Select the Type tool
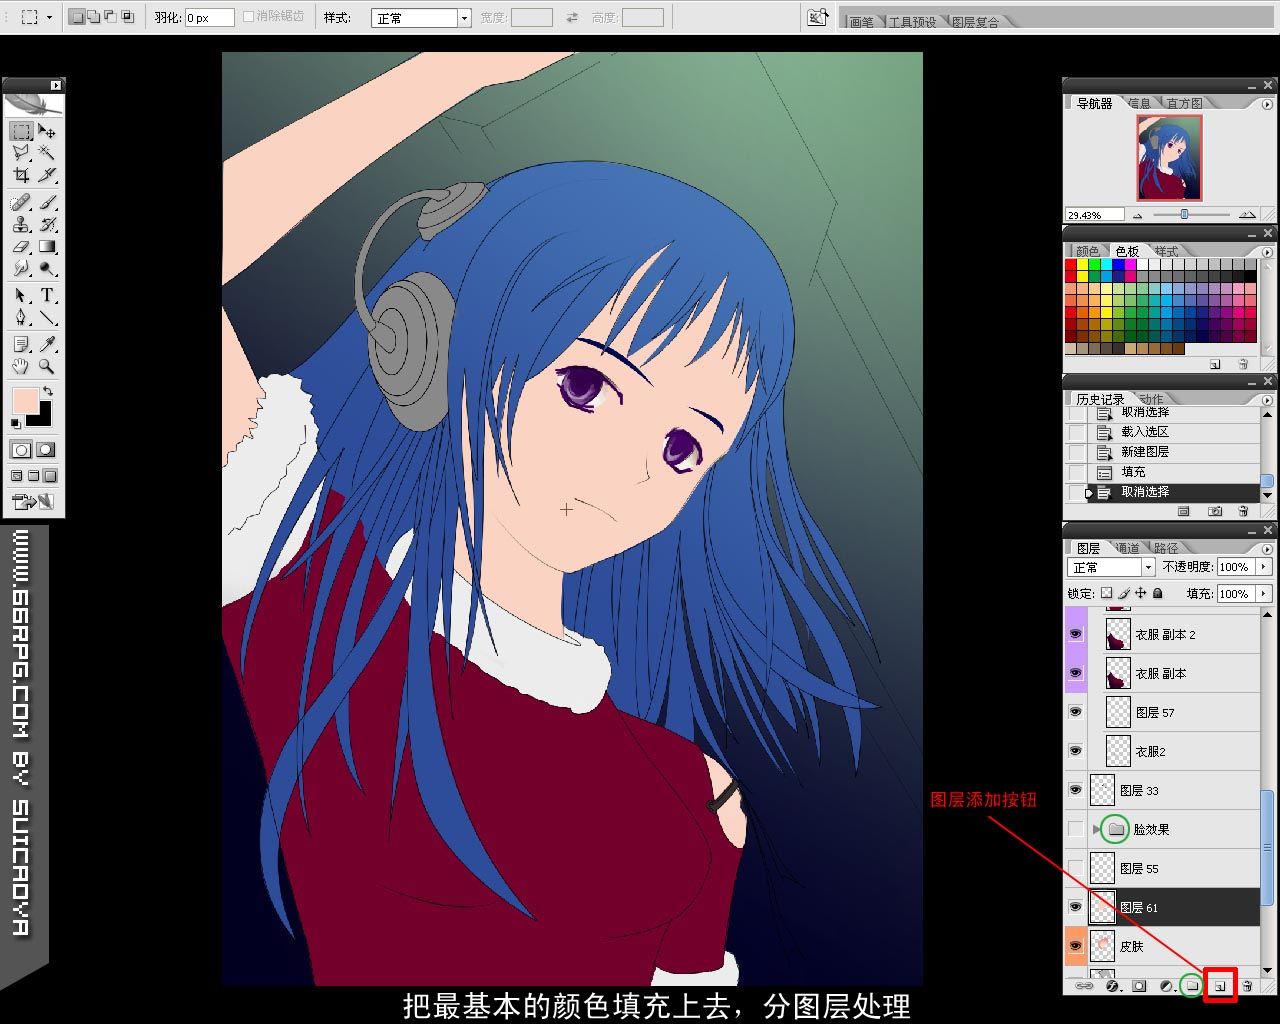This screenshot has width=1280, height=1024. pyautogui.click(x=47, y=296)
